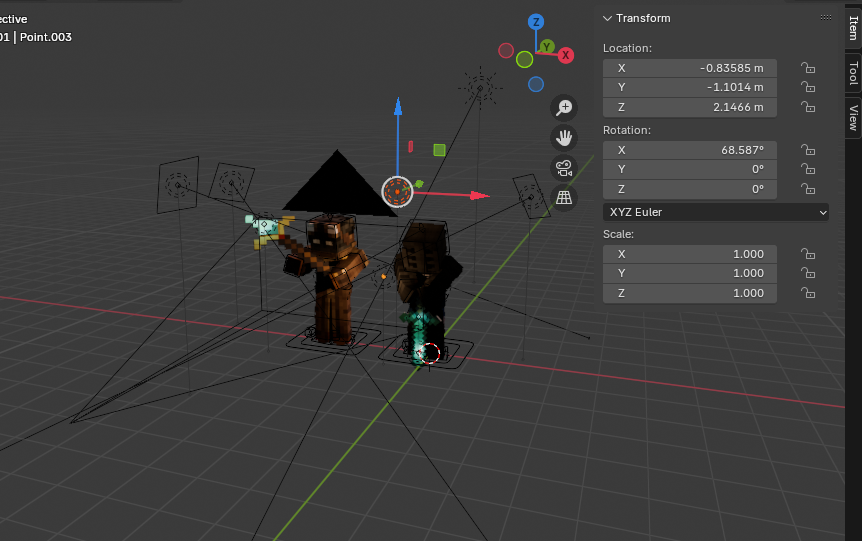
Task: Lock Location Z value
Action: pos(808,107)
